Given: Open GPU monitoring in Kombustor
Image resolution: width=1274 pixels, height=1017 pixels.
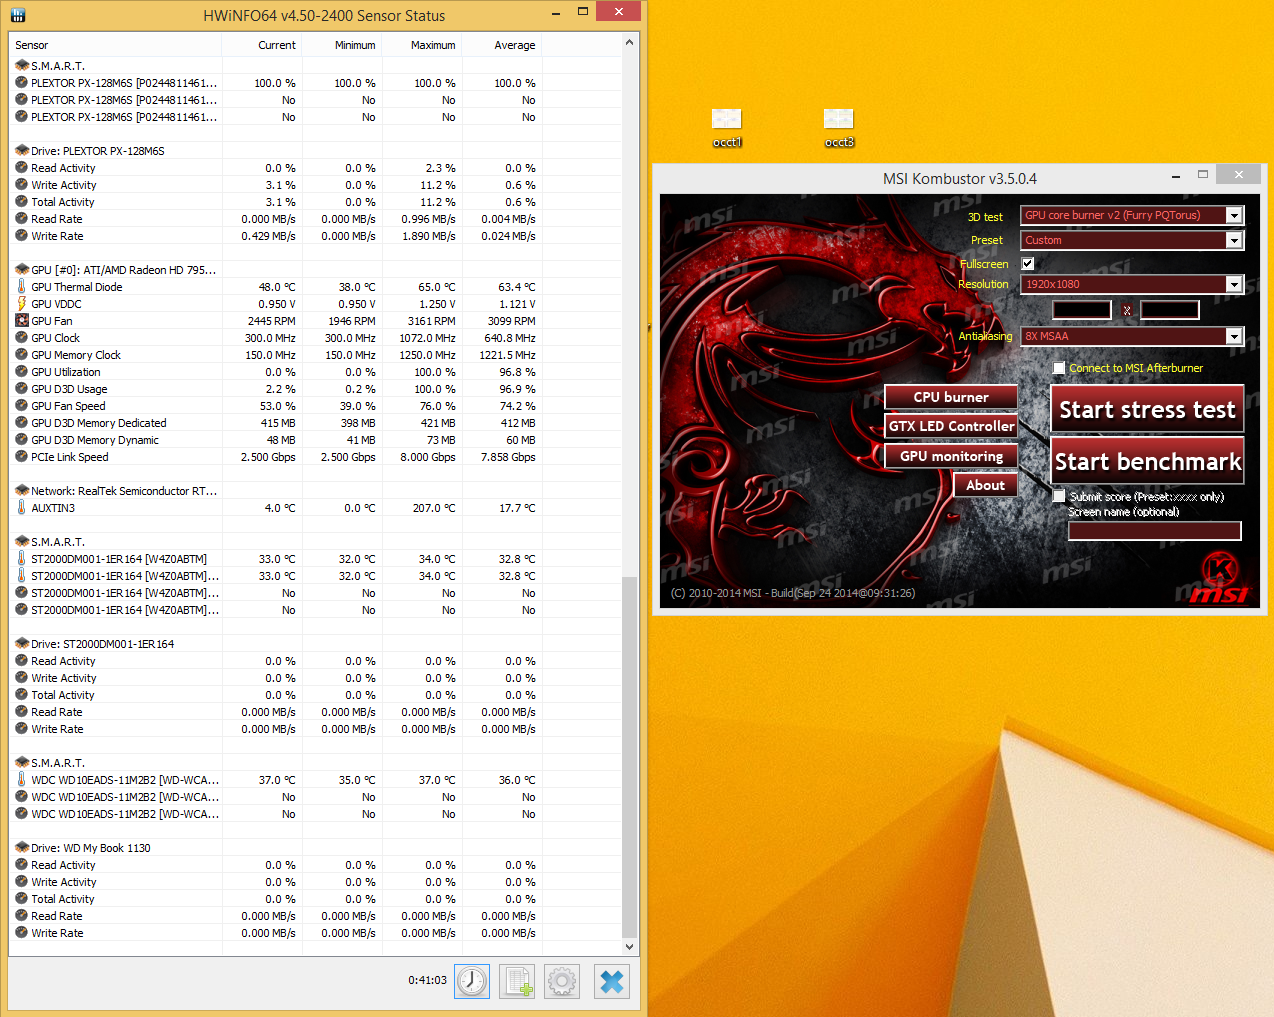Looking at the screenshot, I should (x=951, y=456).
